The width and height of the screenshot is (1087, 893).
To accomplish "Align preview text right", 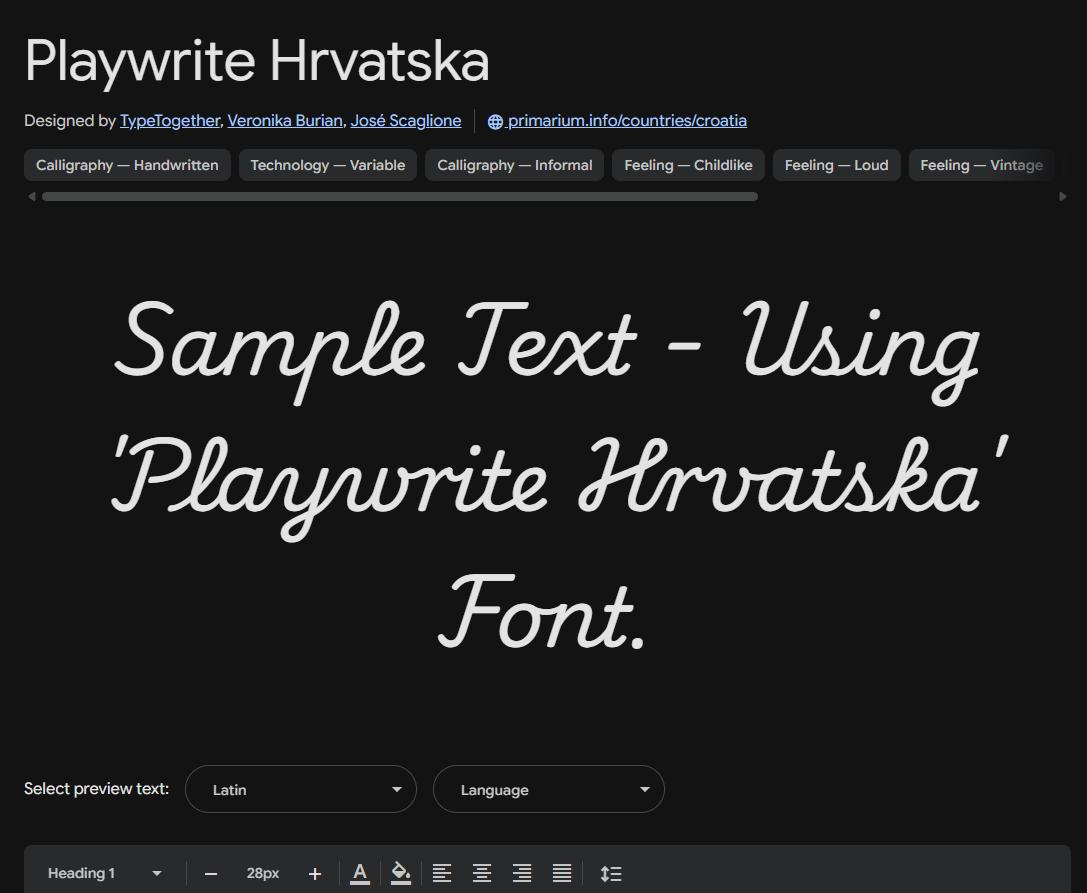I will 522,873.
